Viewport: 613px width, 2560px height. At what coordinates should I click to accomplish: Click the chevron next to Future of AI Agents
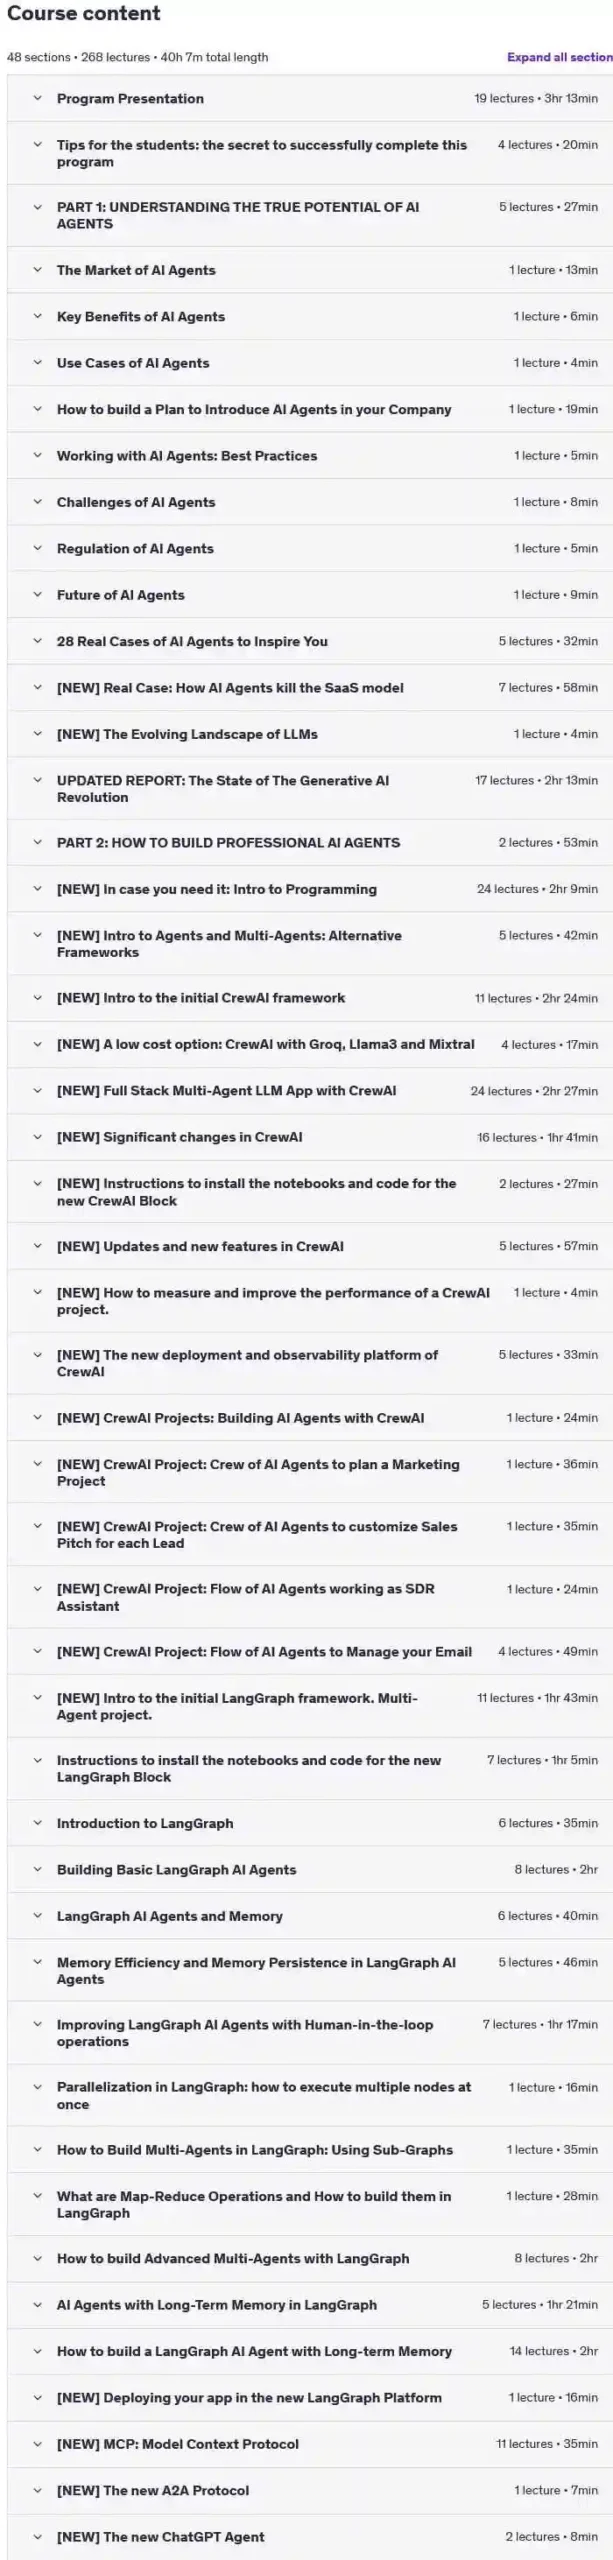point(37,595)
